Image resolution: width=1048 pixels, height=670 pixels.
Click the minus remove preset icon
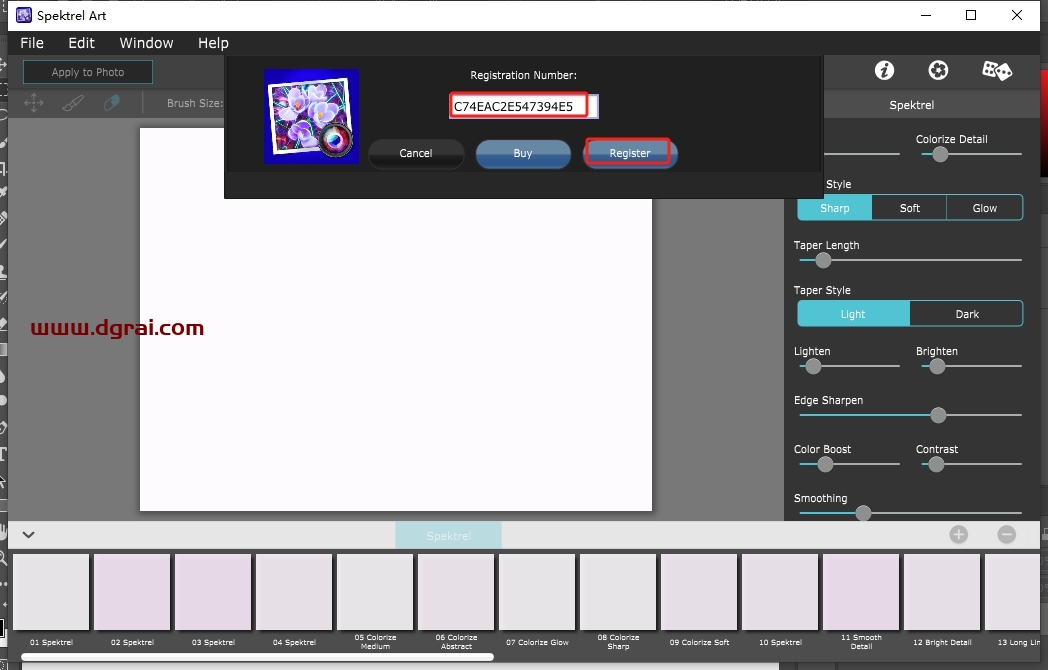(x=1007, y=534)
